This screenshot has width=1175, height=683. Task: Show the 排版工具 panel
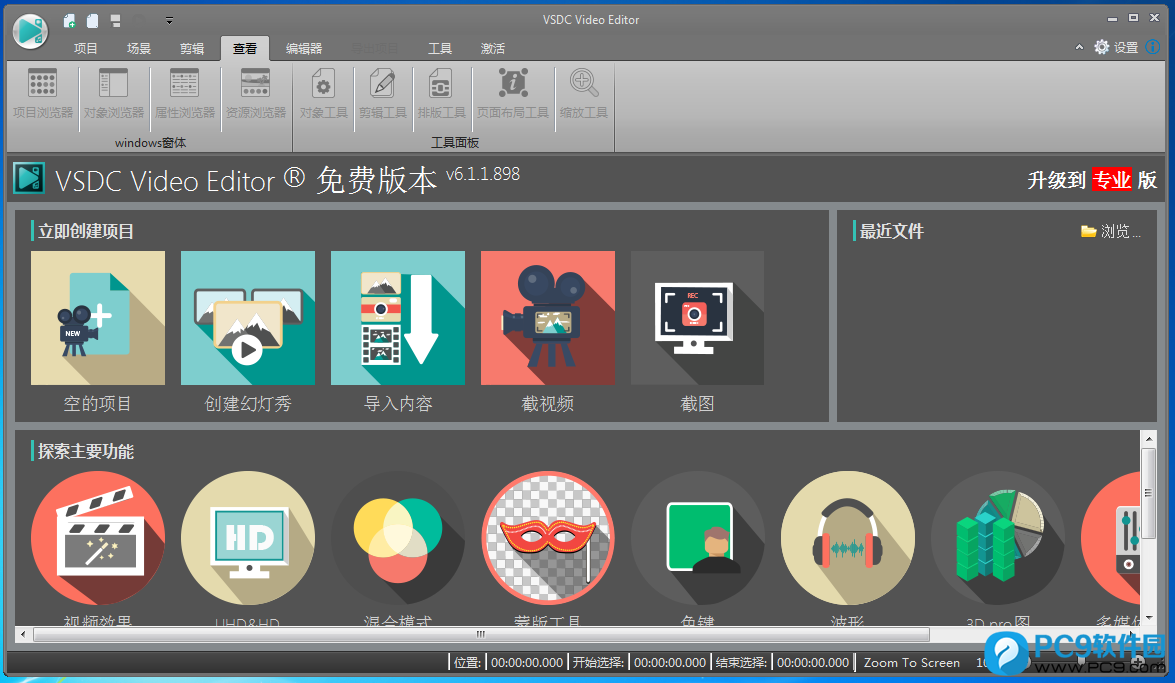441,94
